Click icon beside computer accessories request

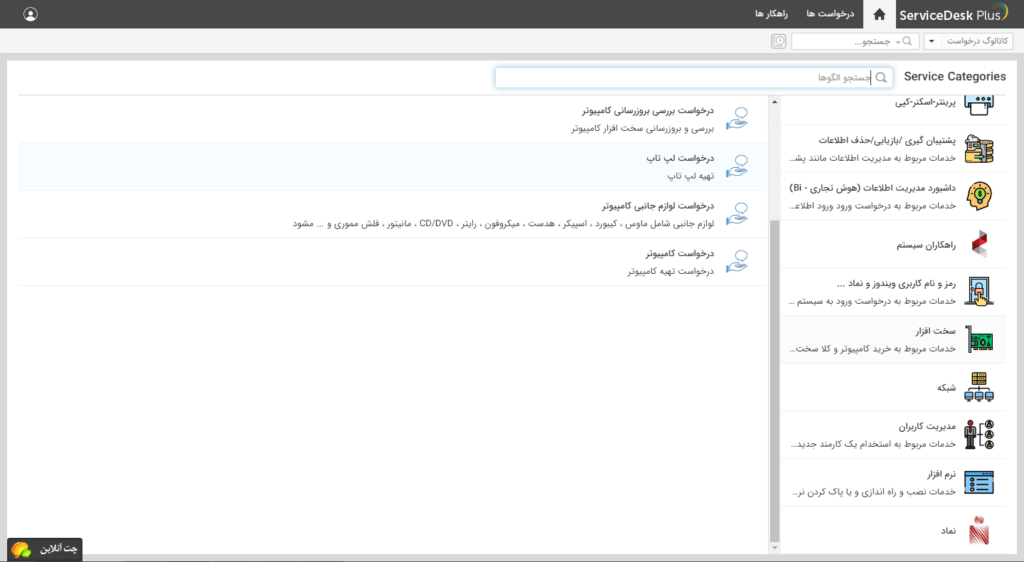pyautogui.click(x=737, y=214)
